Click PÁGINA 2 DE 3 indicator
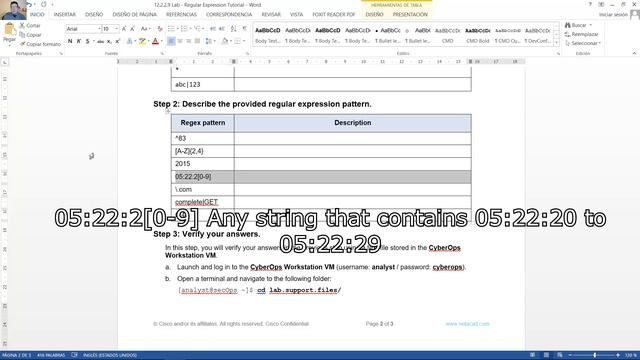 pyautogui.click(x=16, y=355)
